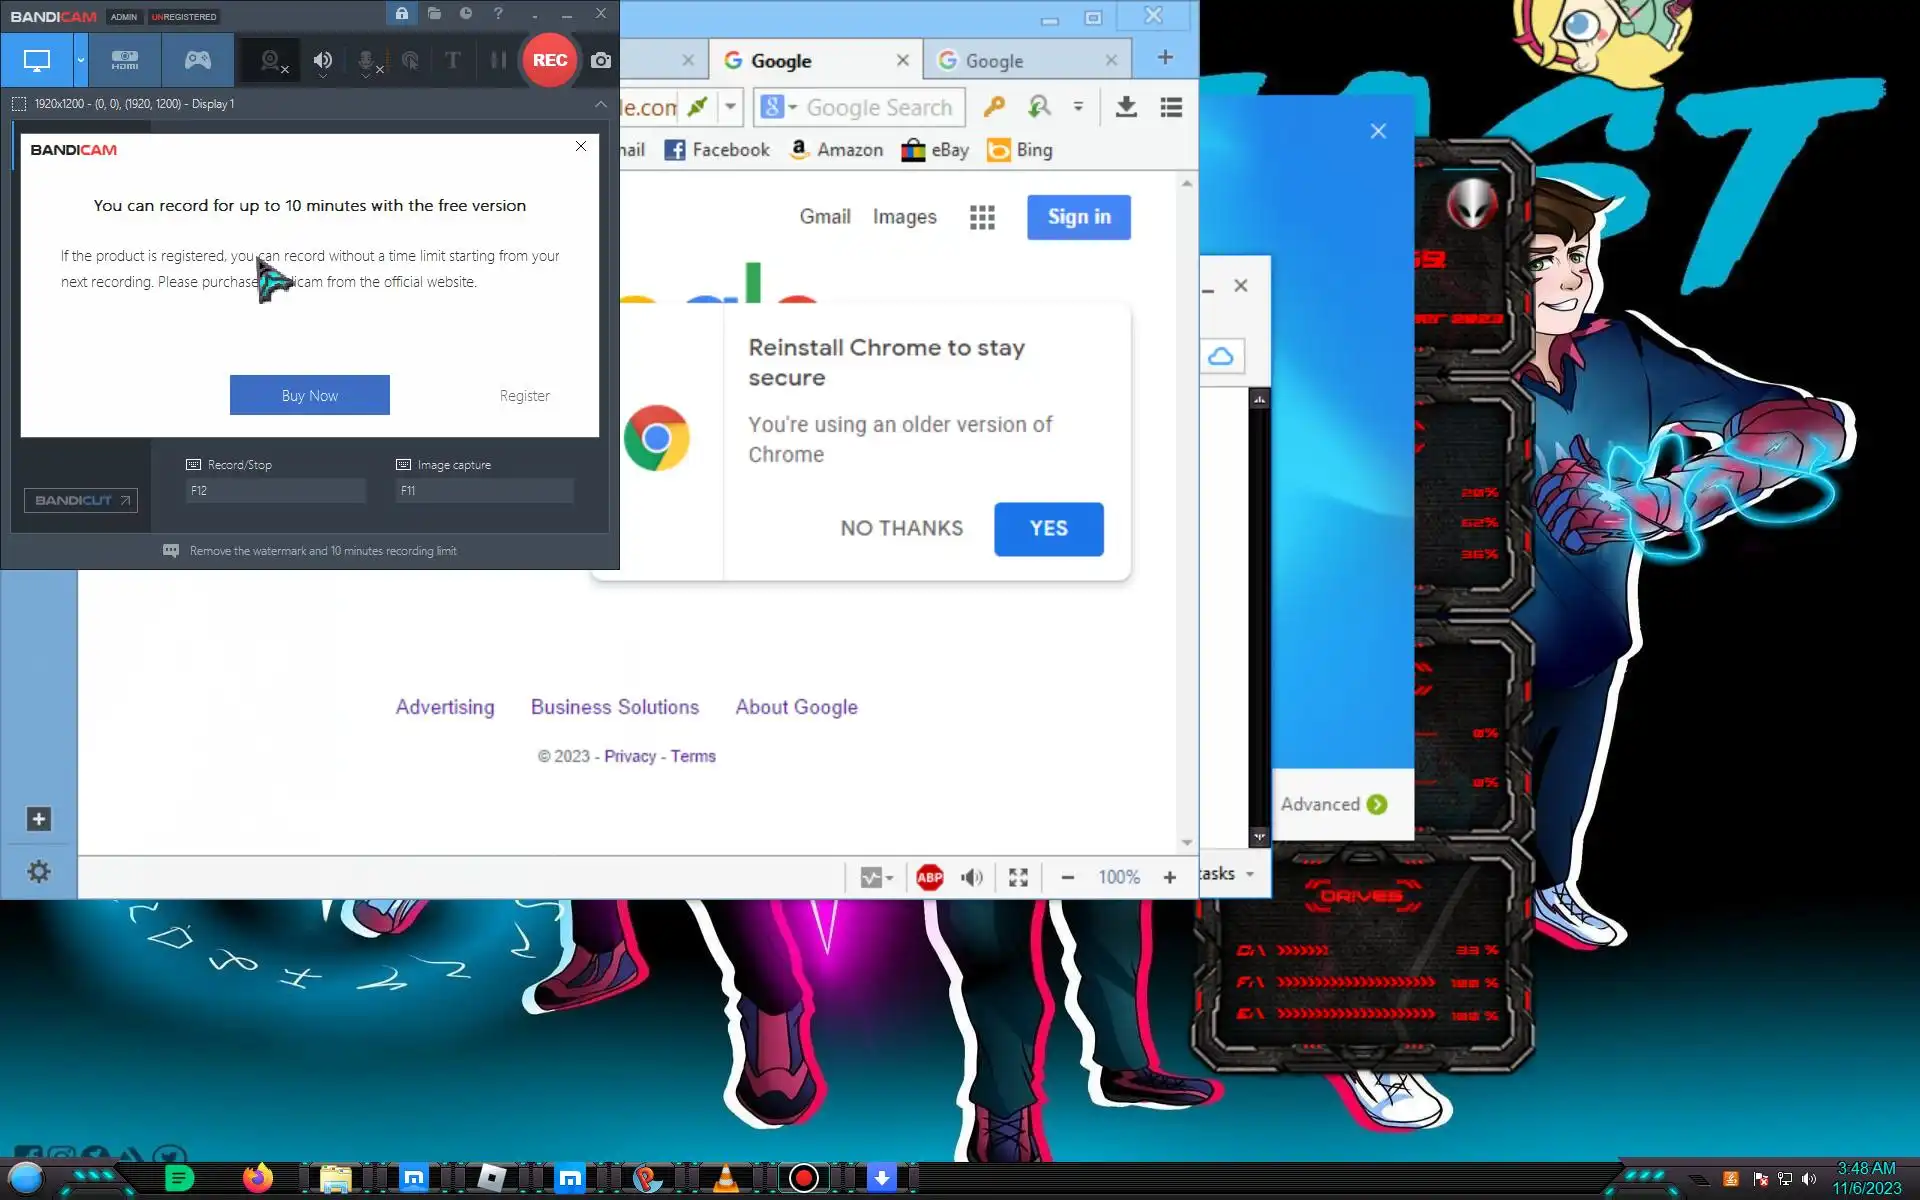Toggle microphone recording in Bandicam
The image size is (1920, 1200).
tap(366, 60)
